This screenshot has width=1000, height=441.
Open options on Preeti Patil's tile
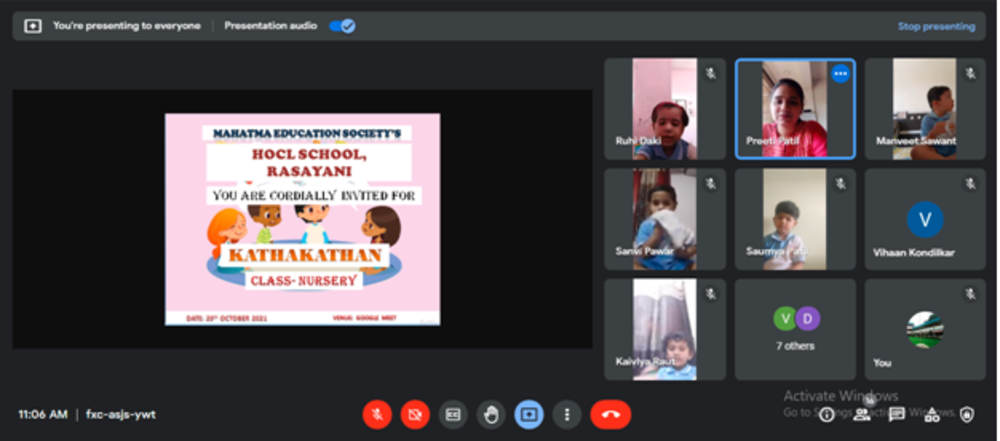(840, 74)
